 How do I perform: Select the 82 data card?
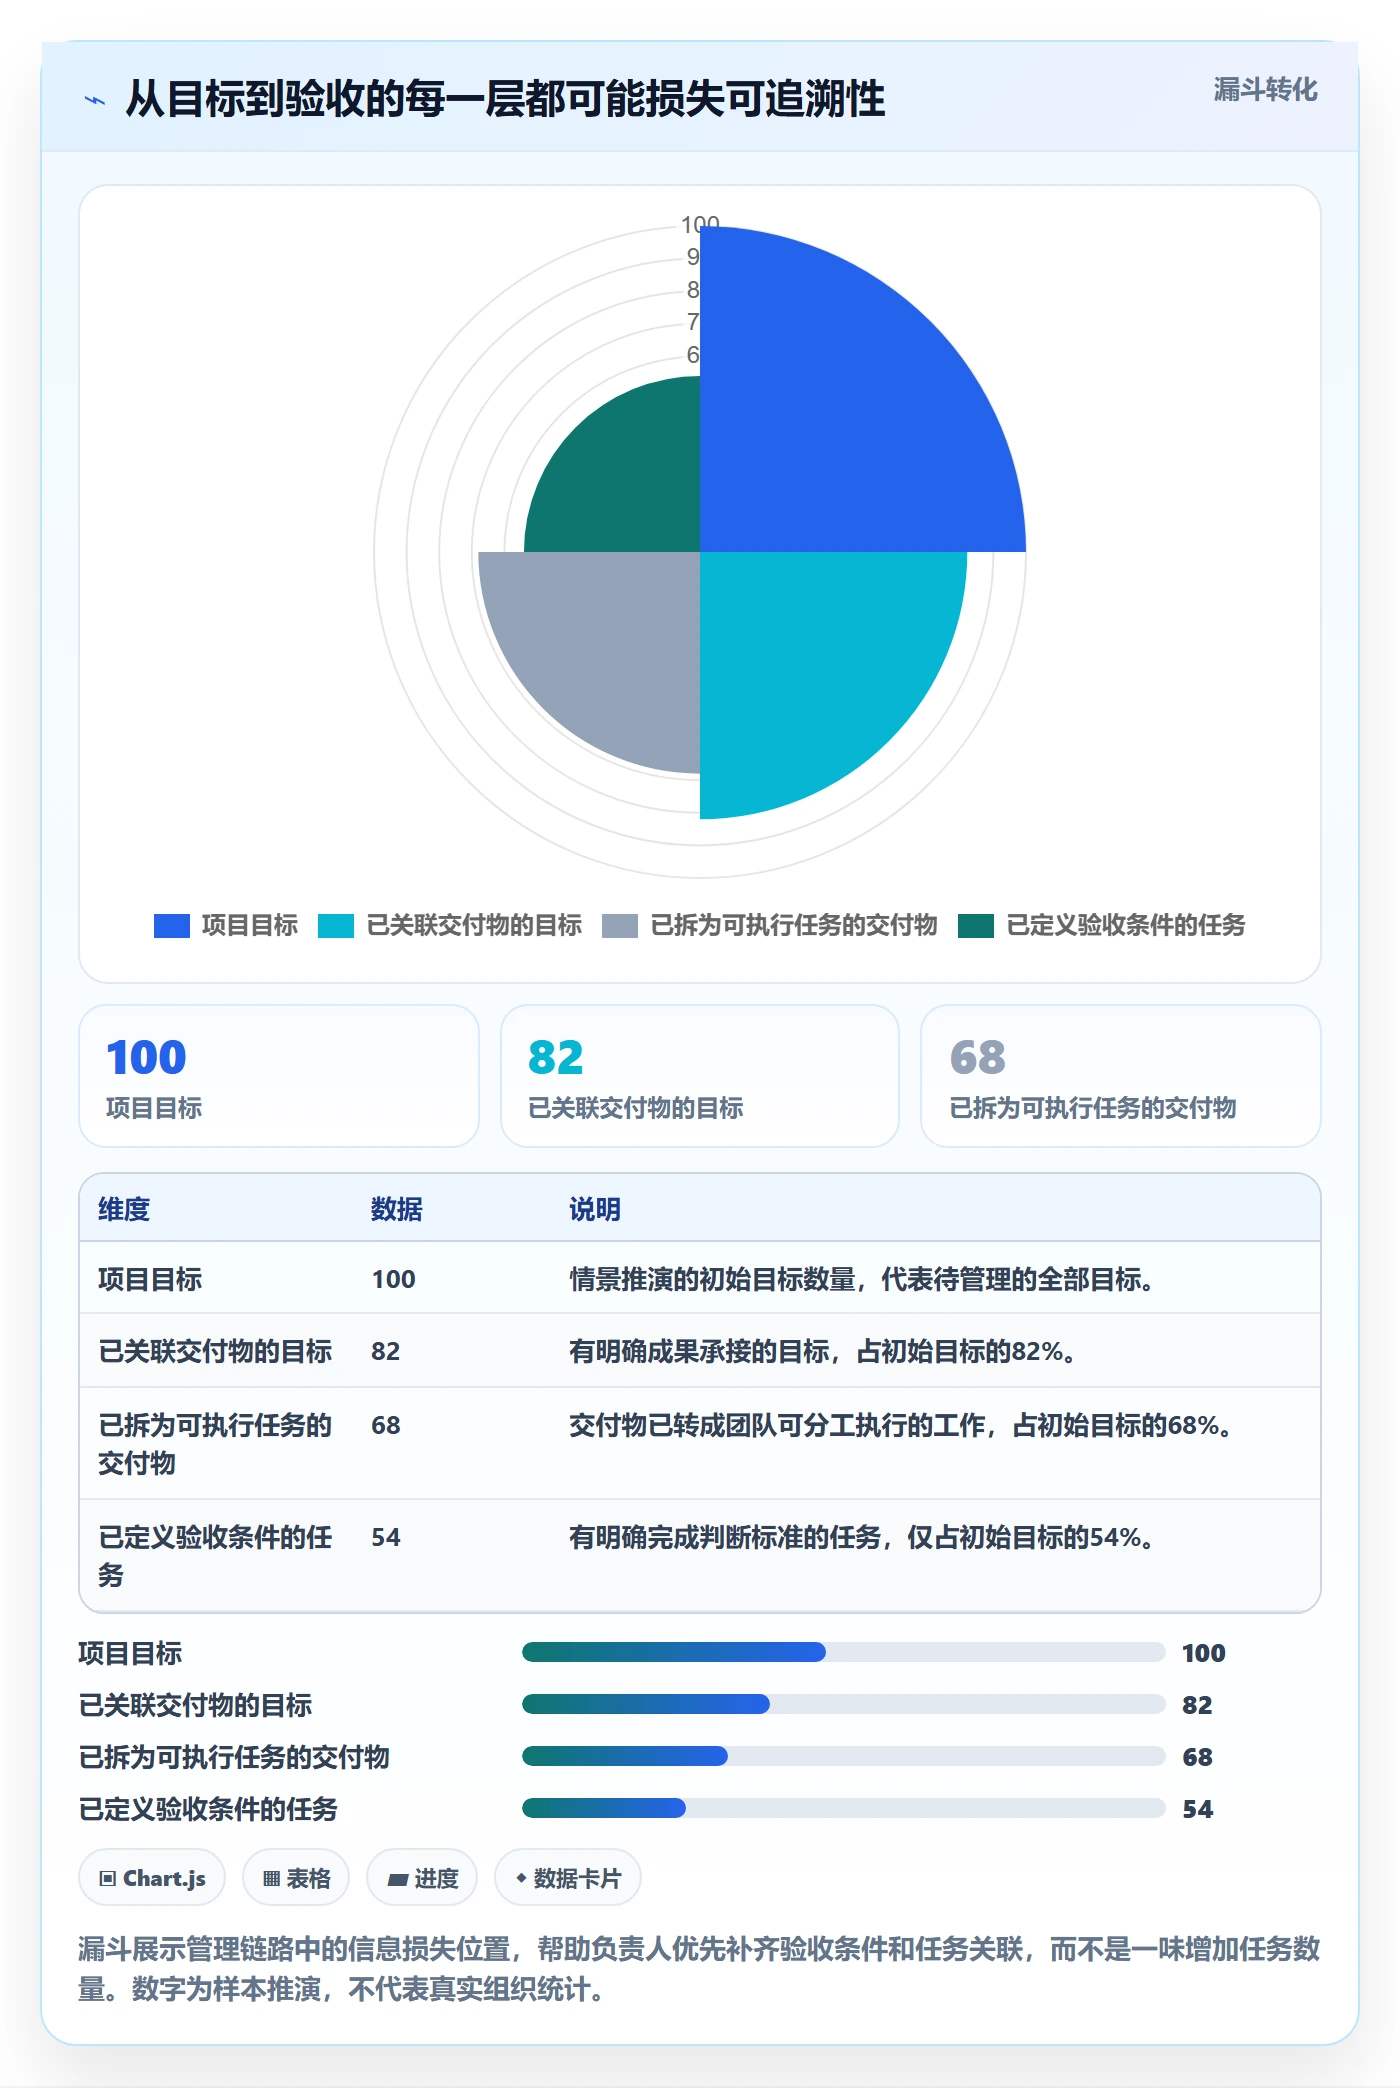coord(700,1076)
